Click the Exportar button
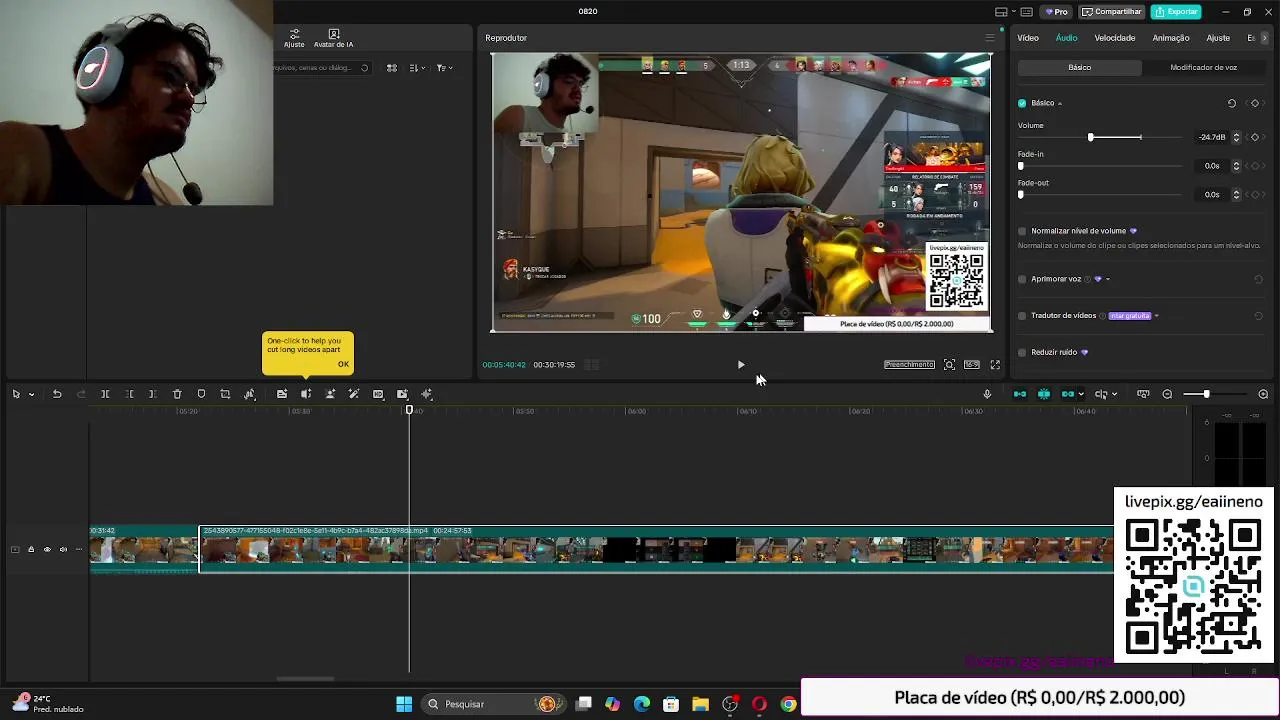The width and height of the screenshot is (1280, 720). [x=1176, y=12]
